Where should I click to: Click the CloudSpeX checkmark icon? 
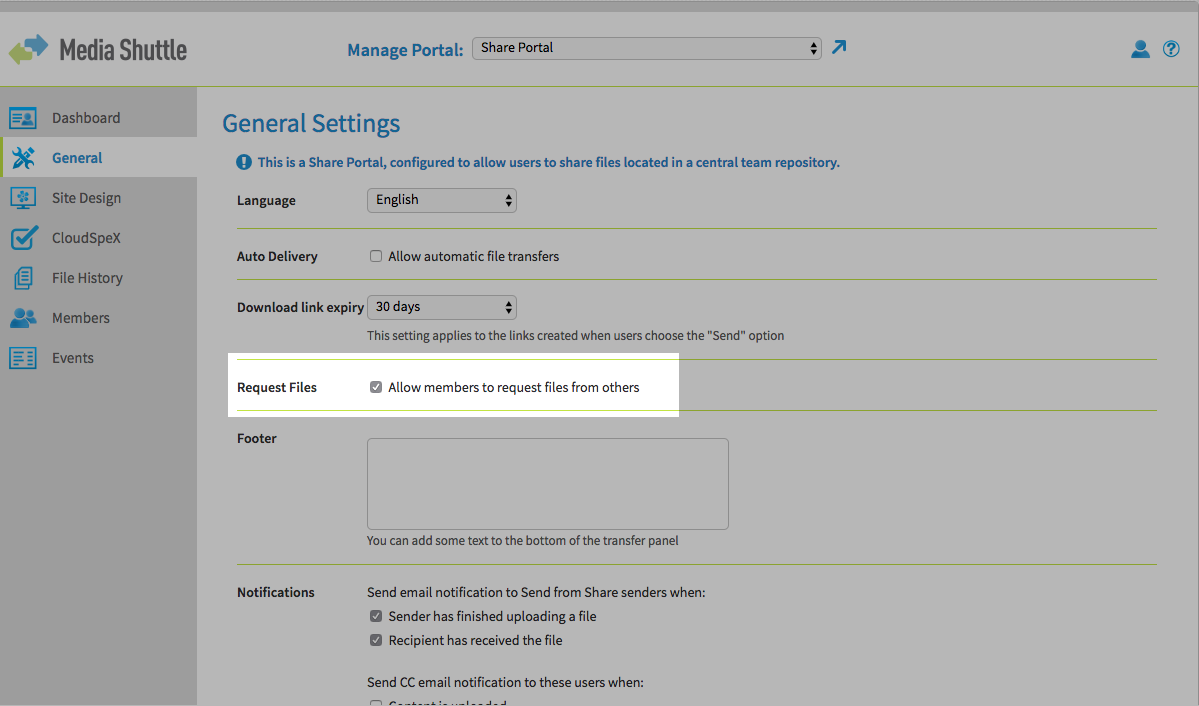[24, 237]
